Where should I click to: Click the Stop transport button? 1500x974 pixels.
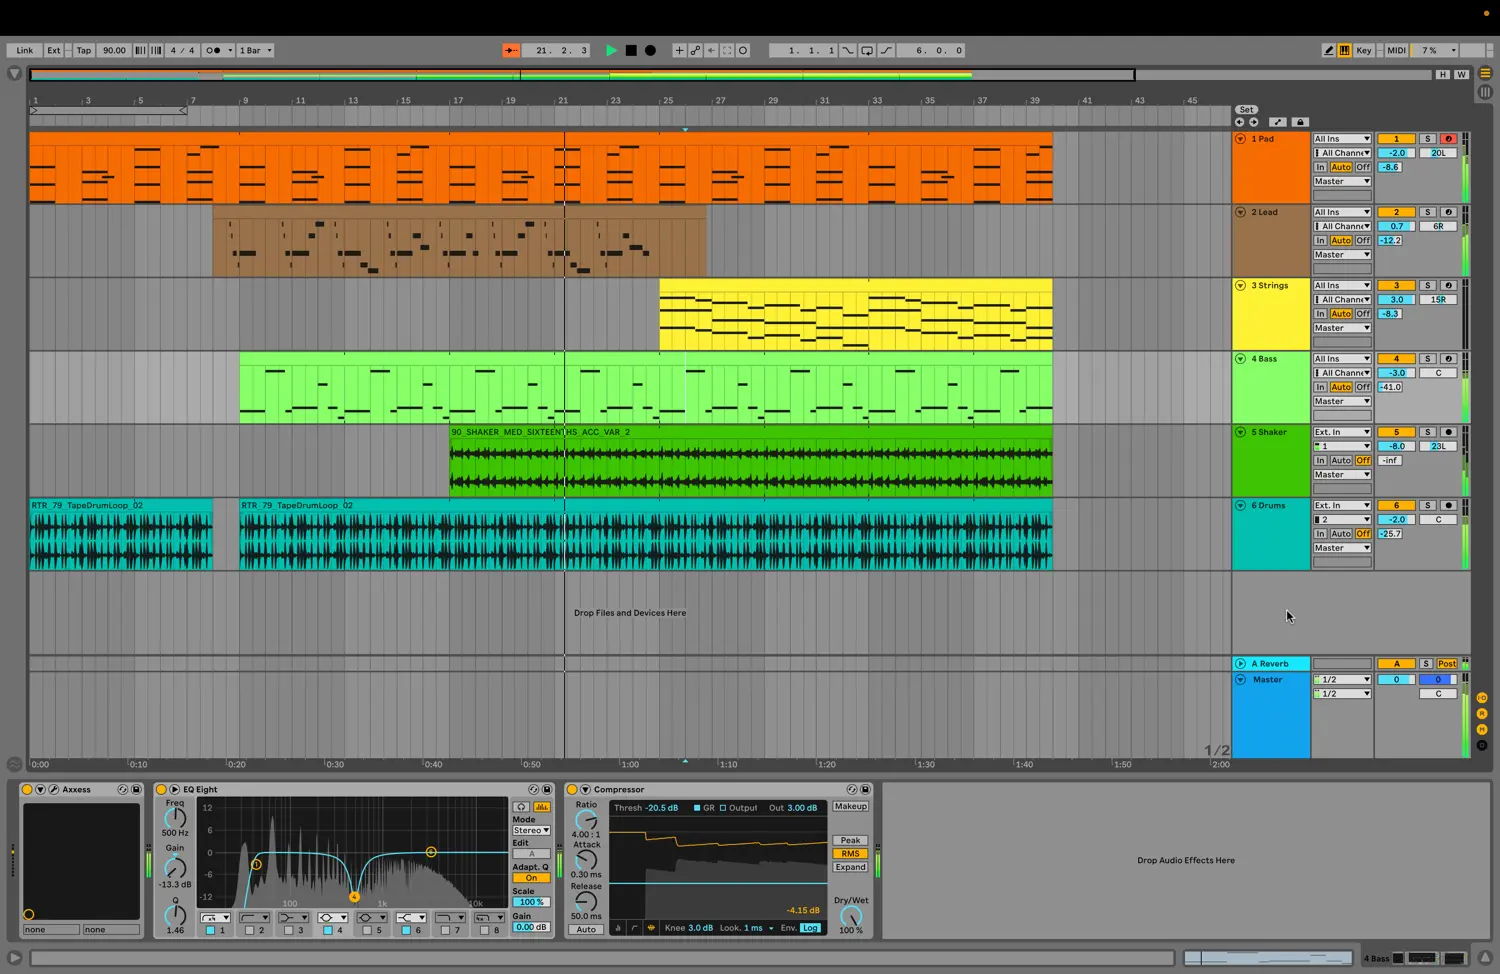pos(631,50)
